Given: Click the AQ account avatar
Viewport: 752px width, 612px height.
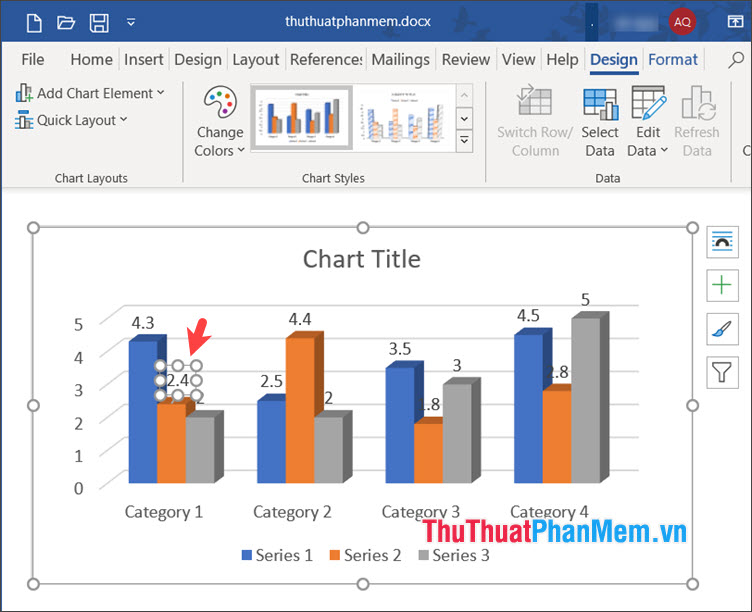Looking at the screenshot, I should (682, 22).
